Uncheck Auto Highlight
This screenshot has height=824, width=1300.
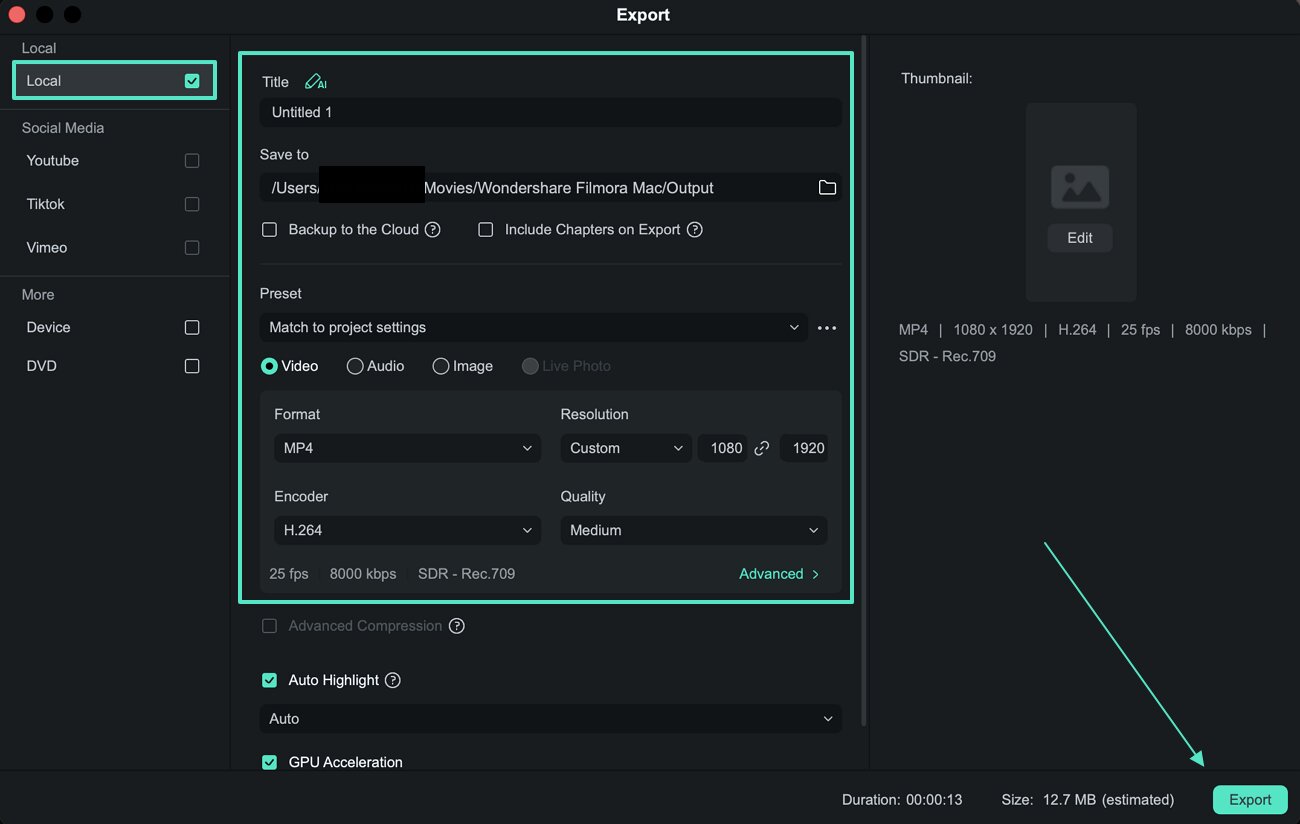click(269, 680)
